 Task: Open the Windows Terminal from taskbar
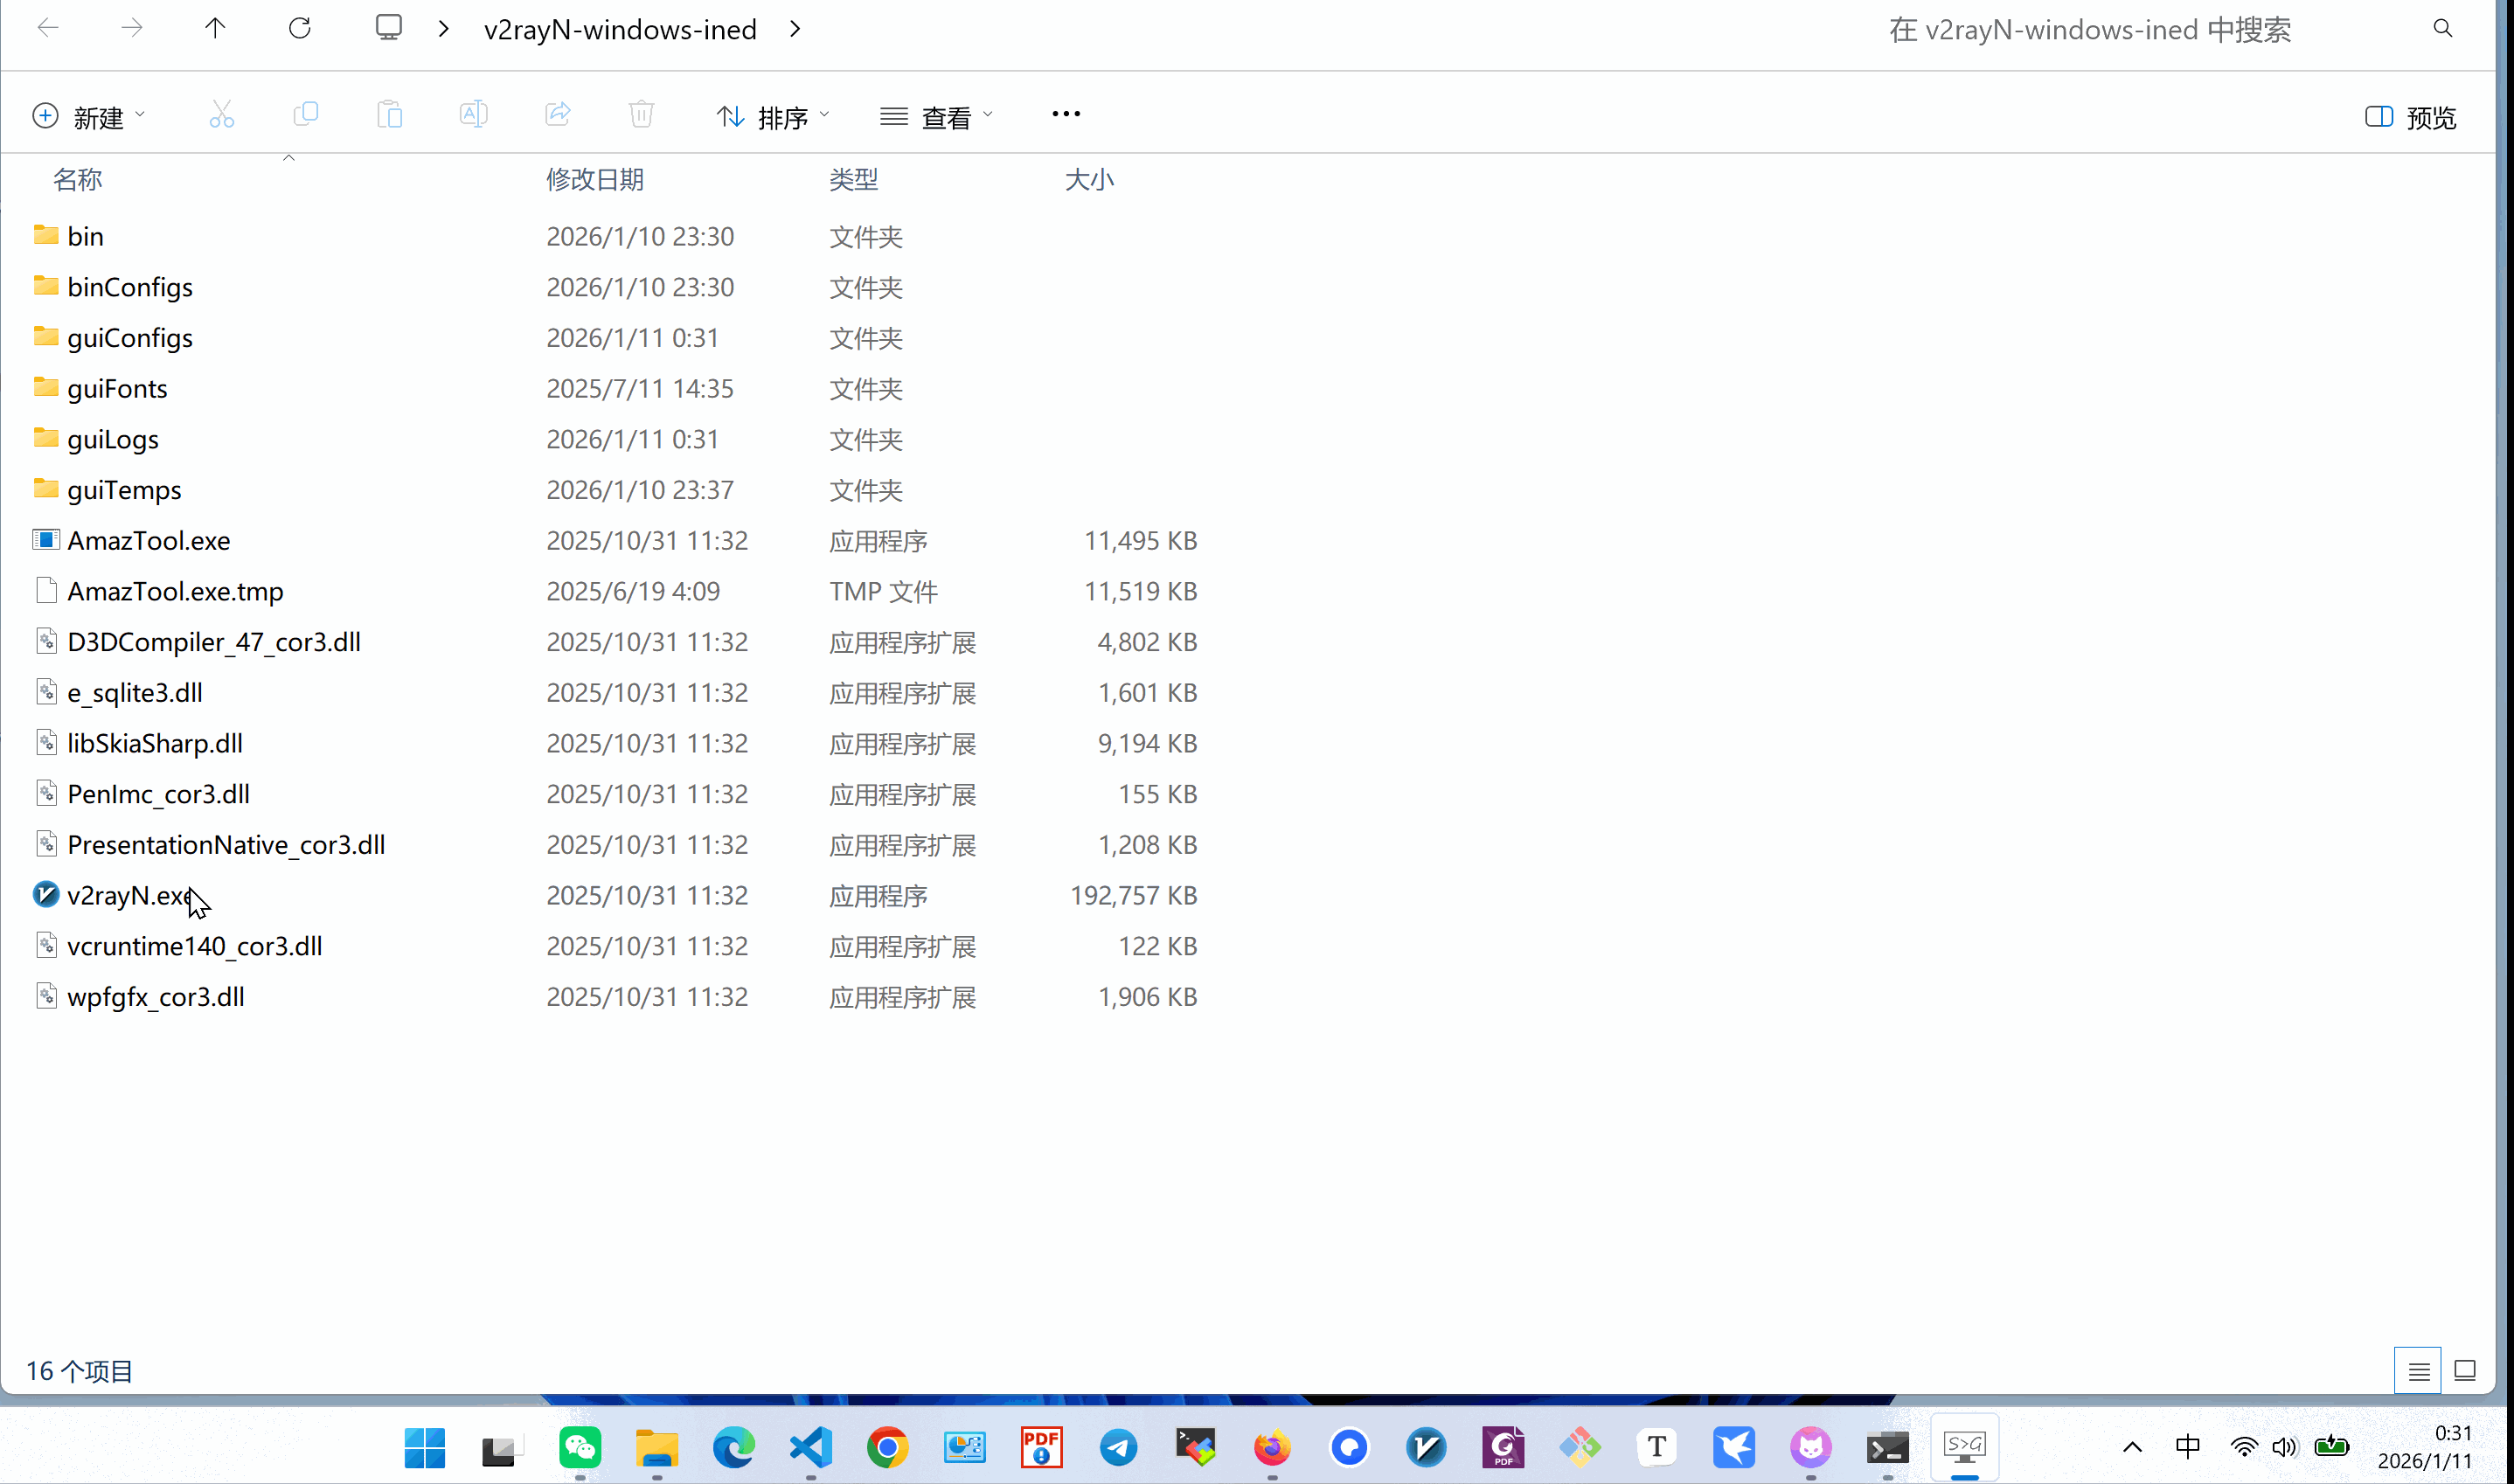pyautogui.click(x=1888, y=1447)
